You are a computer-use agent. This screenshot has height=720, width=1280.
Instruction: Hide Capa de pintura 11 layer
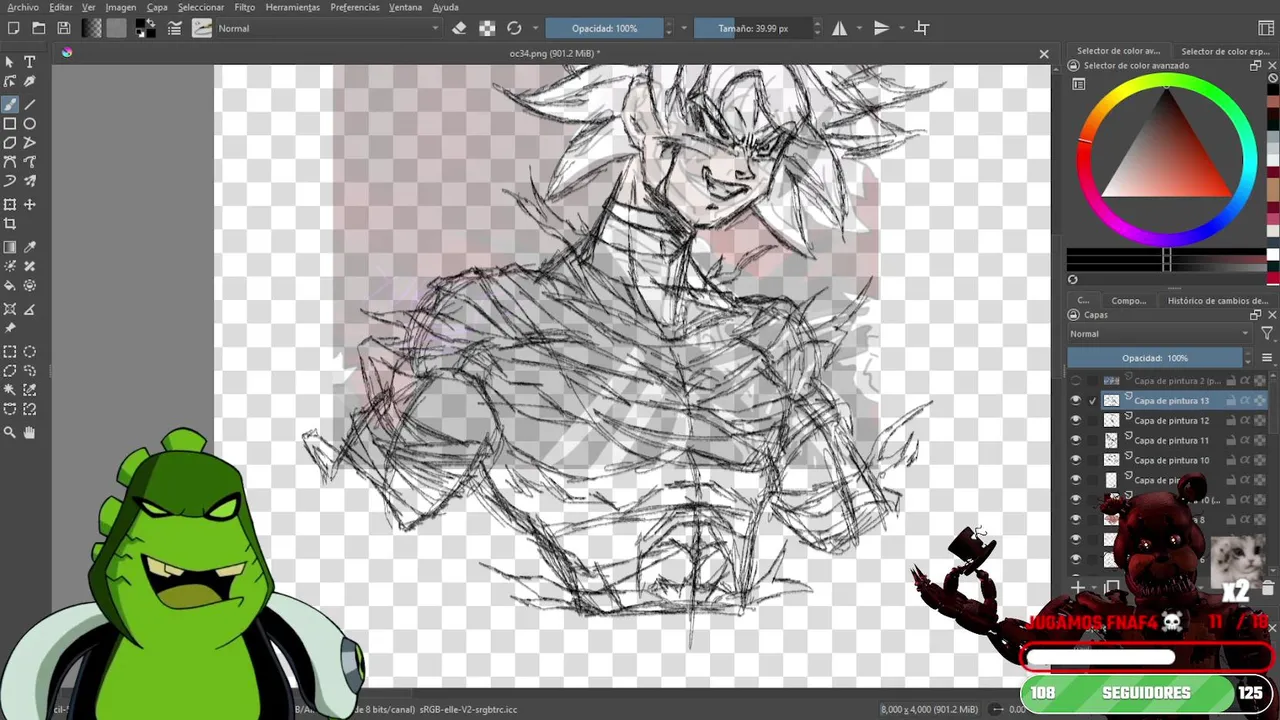point(1076,440)
